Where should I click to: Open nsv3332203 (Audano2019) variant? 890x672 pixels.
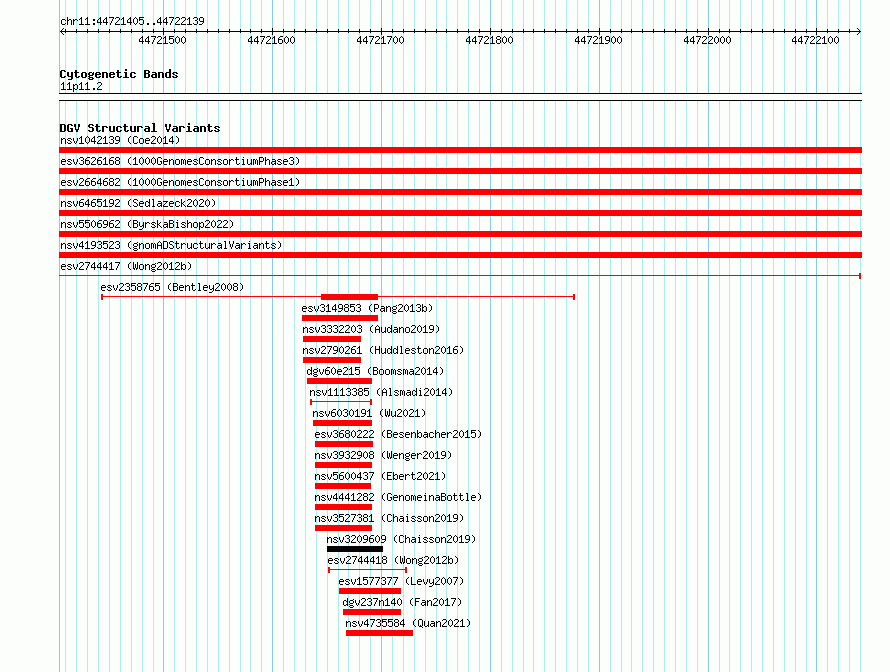click(371, 329)
